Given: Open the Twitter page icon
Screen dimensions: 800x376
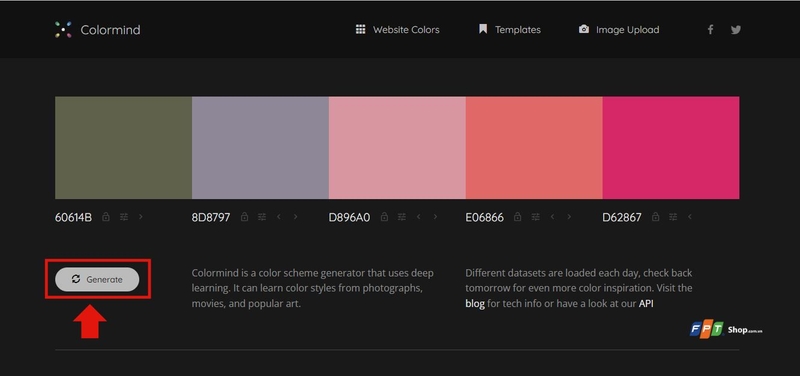Looking at the screenshot, I should (x=735, y=30).
